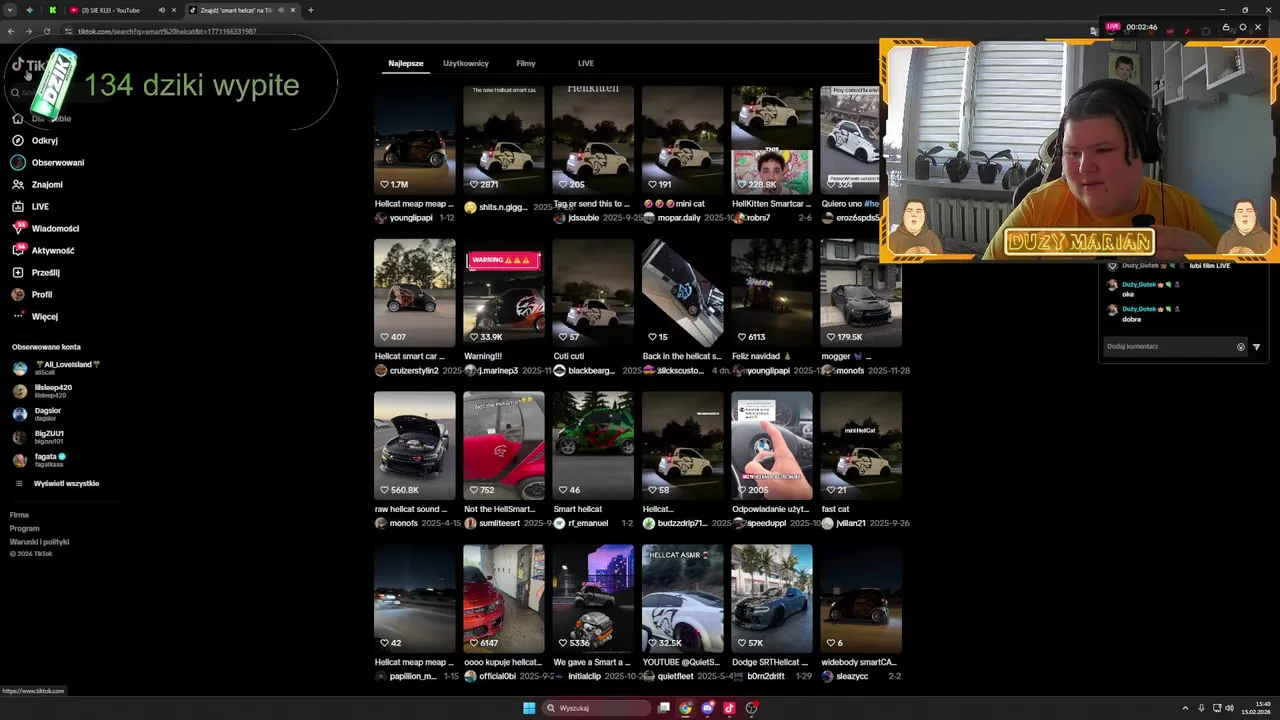Switch to the Użytkownicy tab

[466, 63]
